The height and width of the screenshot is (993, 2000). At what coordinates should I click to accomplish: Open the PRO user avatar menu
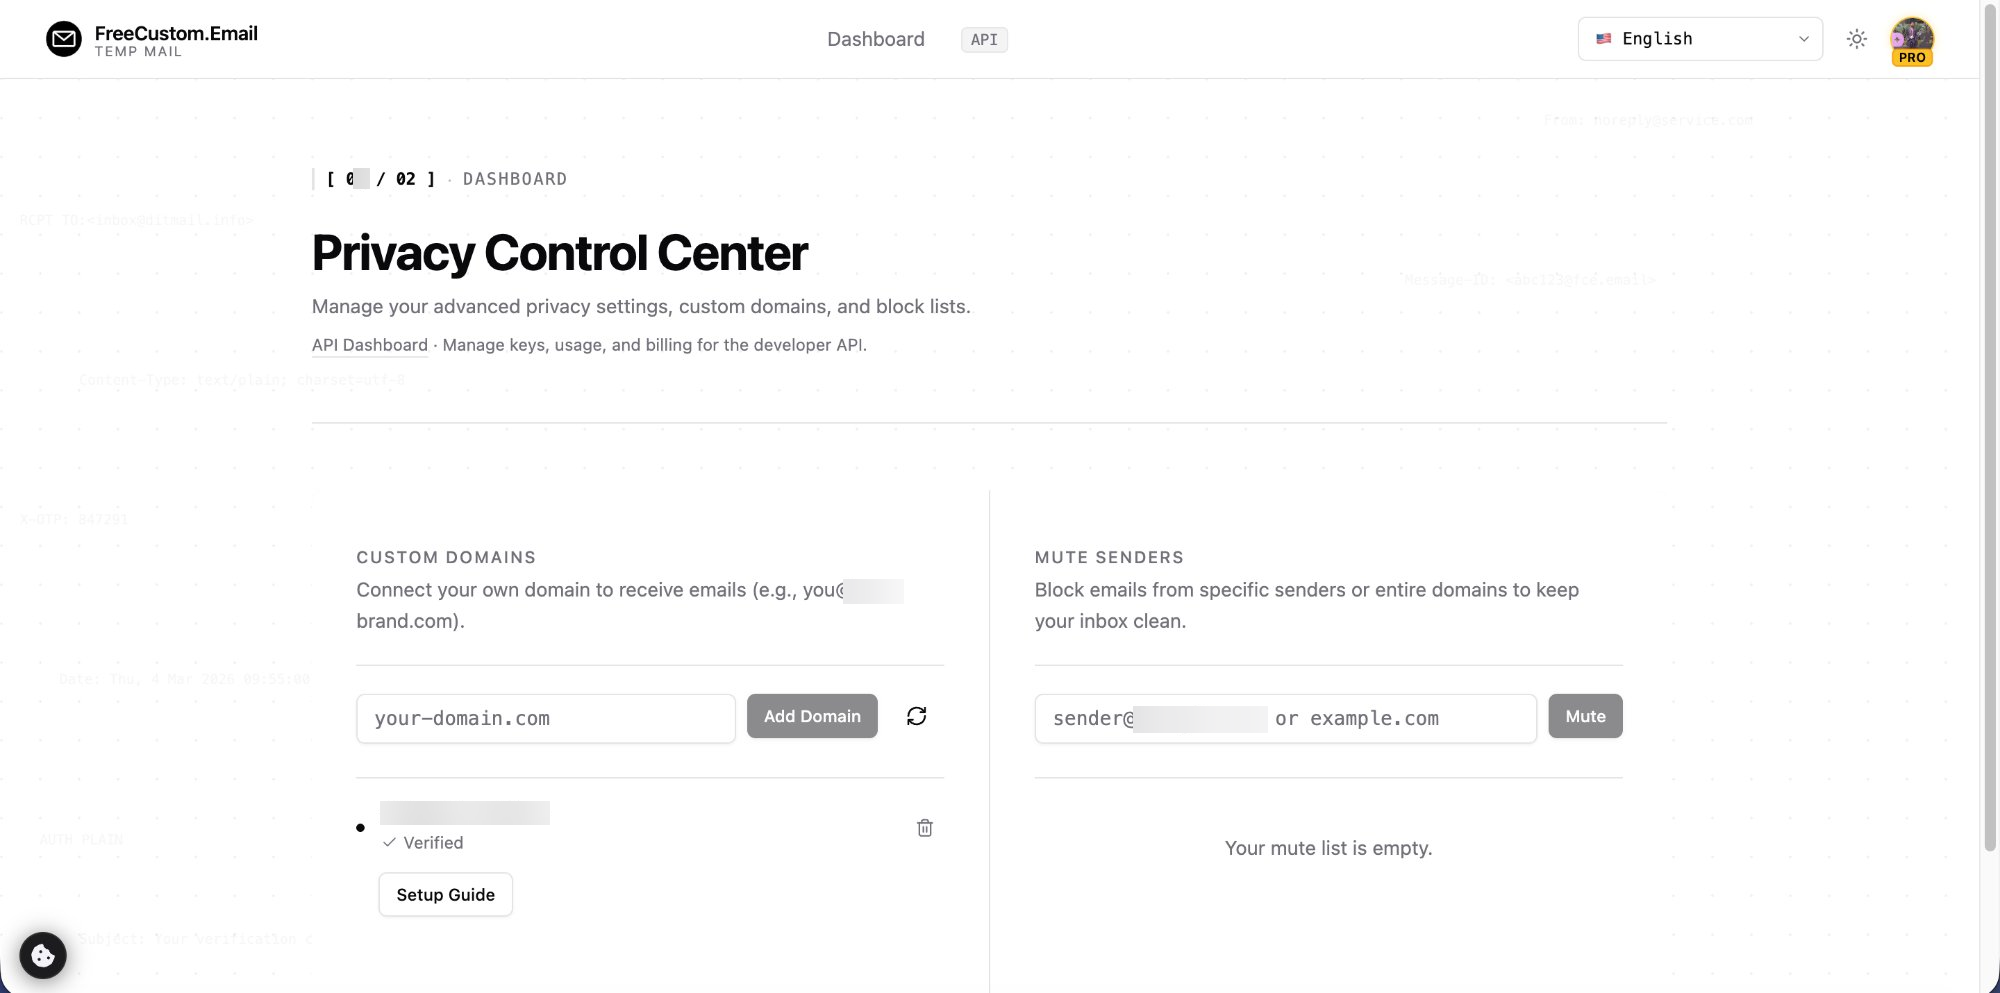[1911, 40]
